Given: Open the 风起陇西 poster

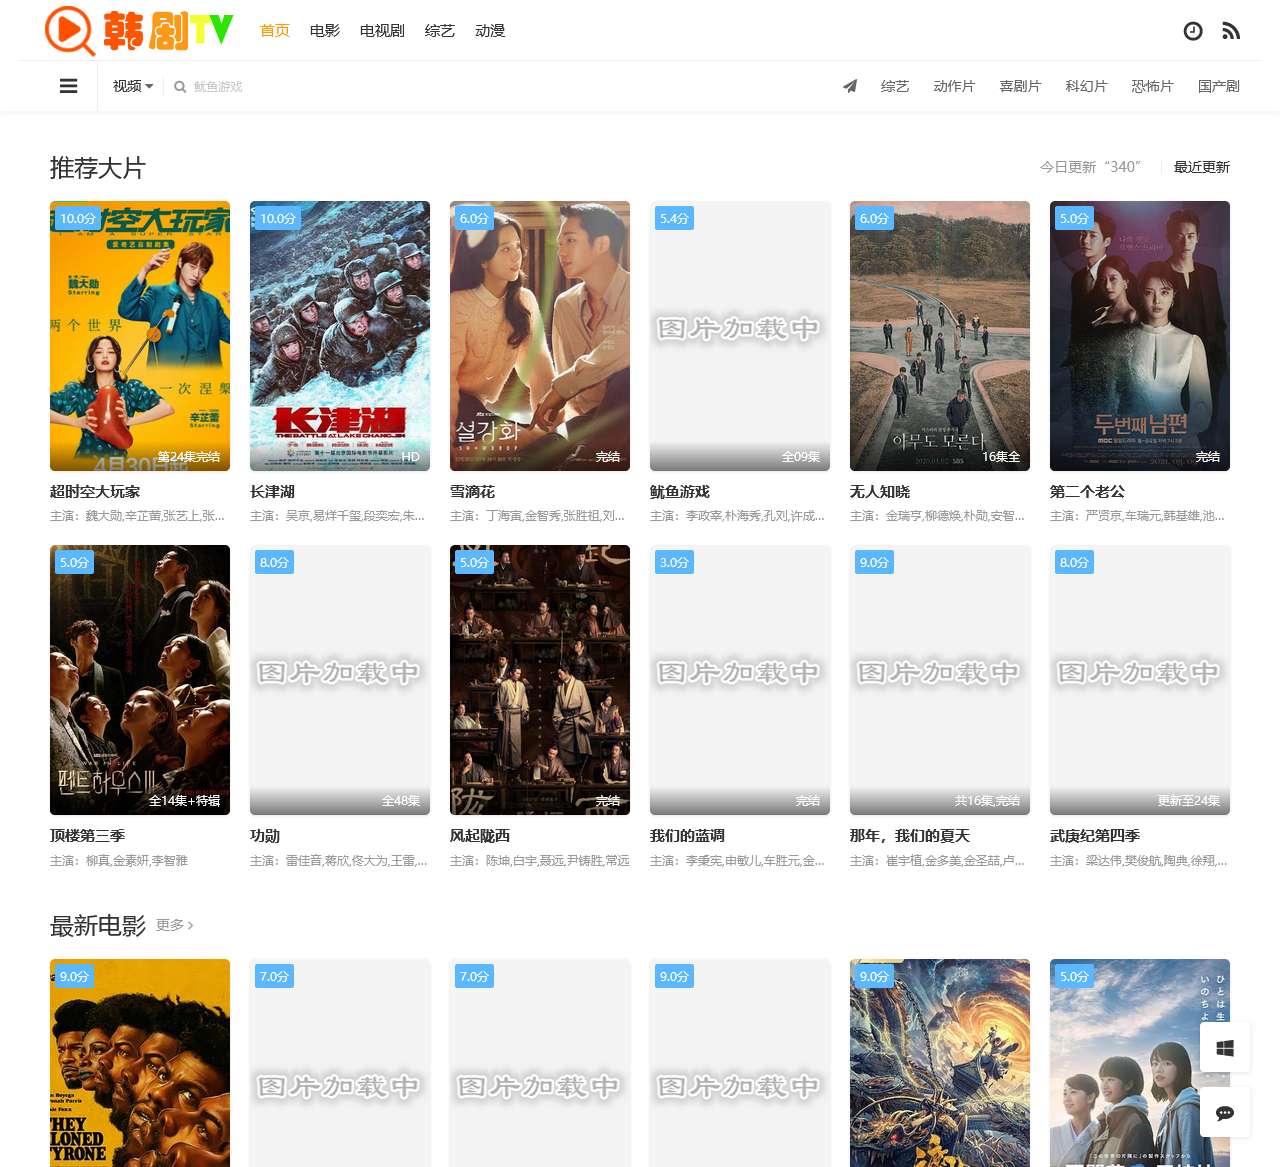Looking at the screenshot, I should tap(540, 680).
